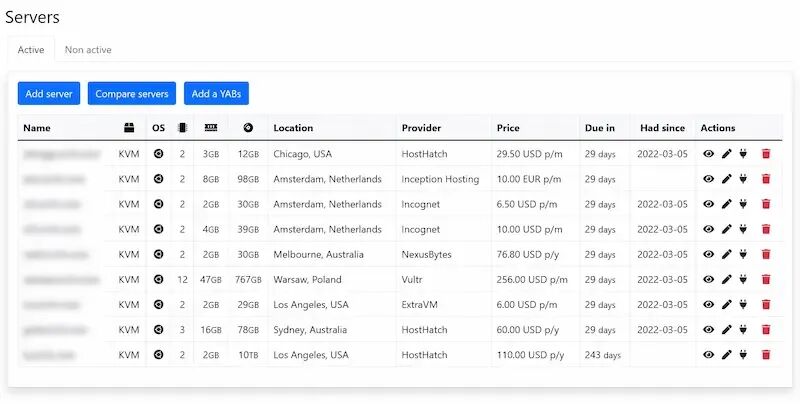Switch to the Non active tab
This screenshot has height=404, width=800.
88,49
